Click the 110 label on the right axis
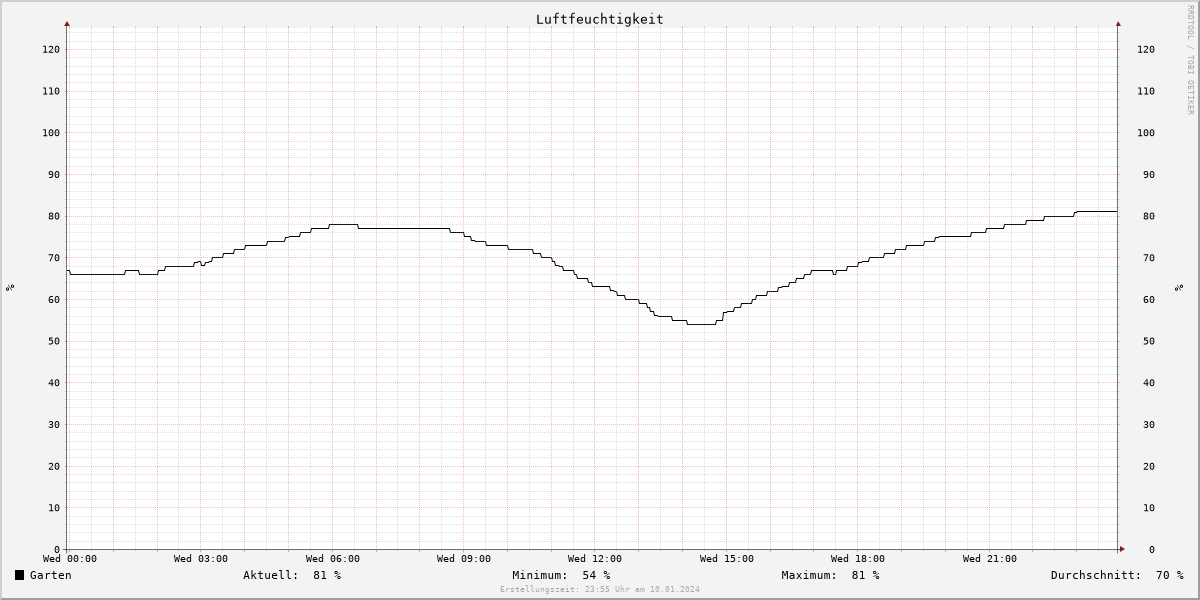This screenshot has height=600, width=1200. coord(1146,91)
